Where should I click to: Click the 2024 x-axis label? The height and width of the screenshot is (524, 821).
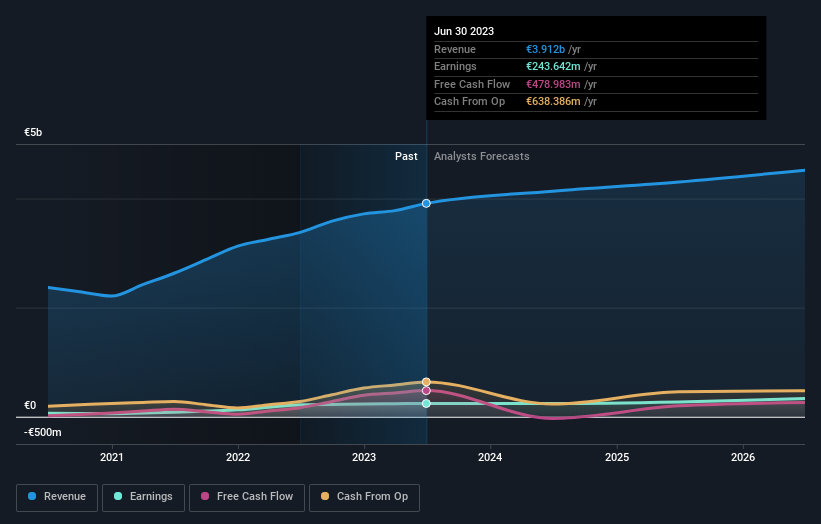(490, 457)
